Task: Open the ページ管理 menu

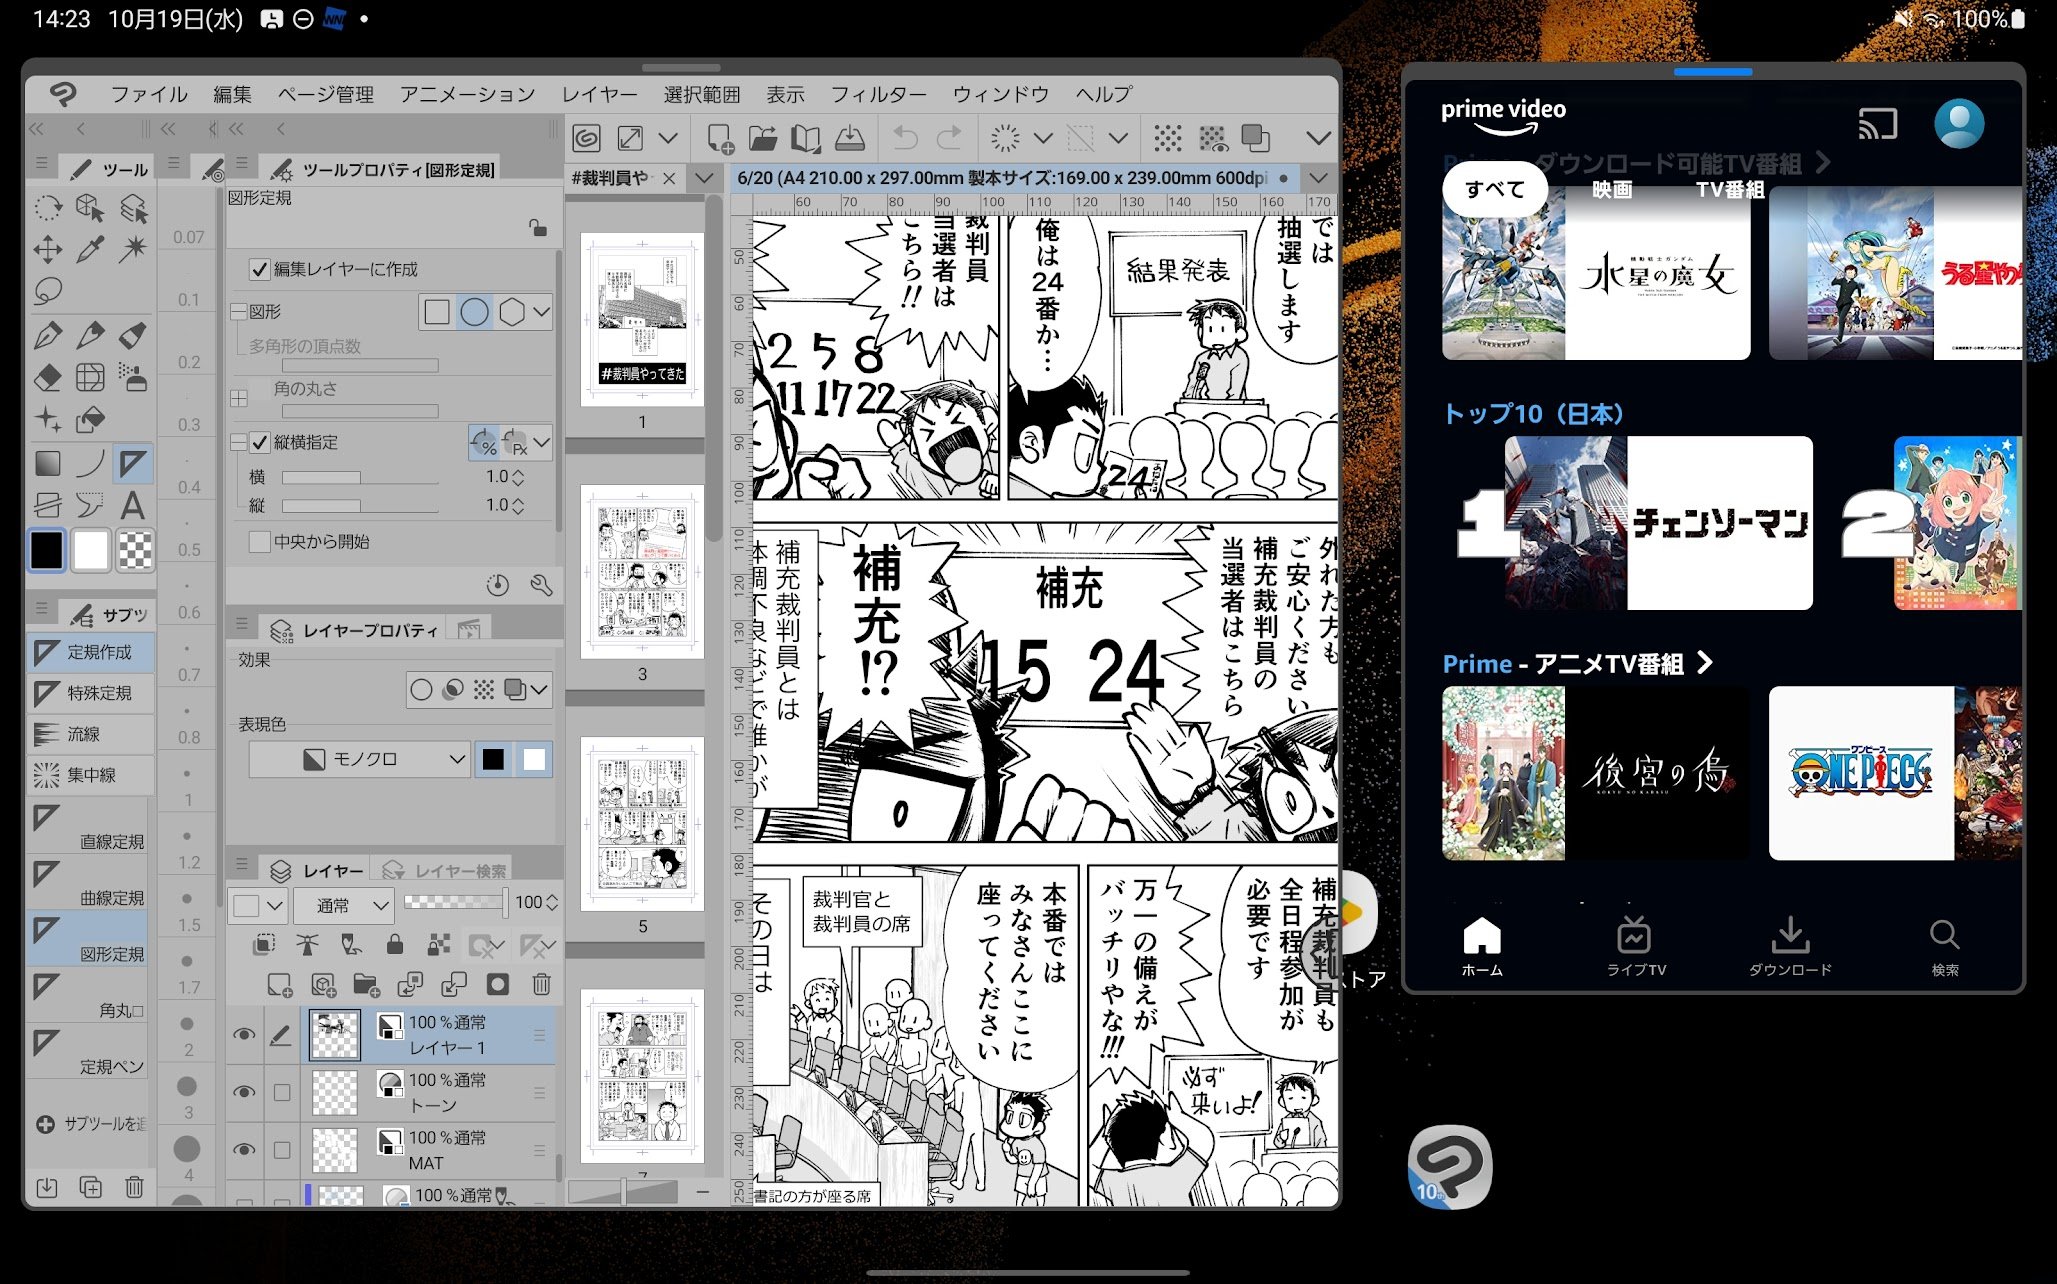Action: pos(325,94)
